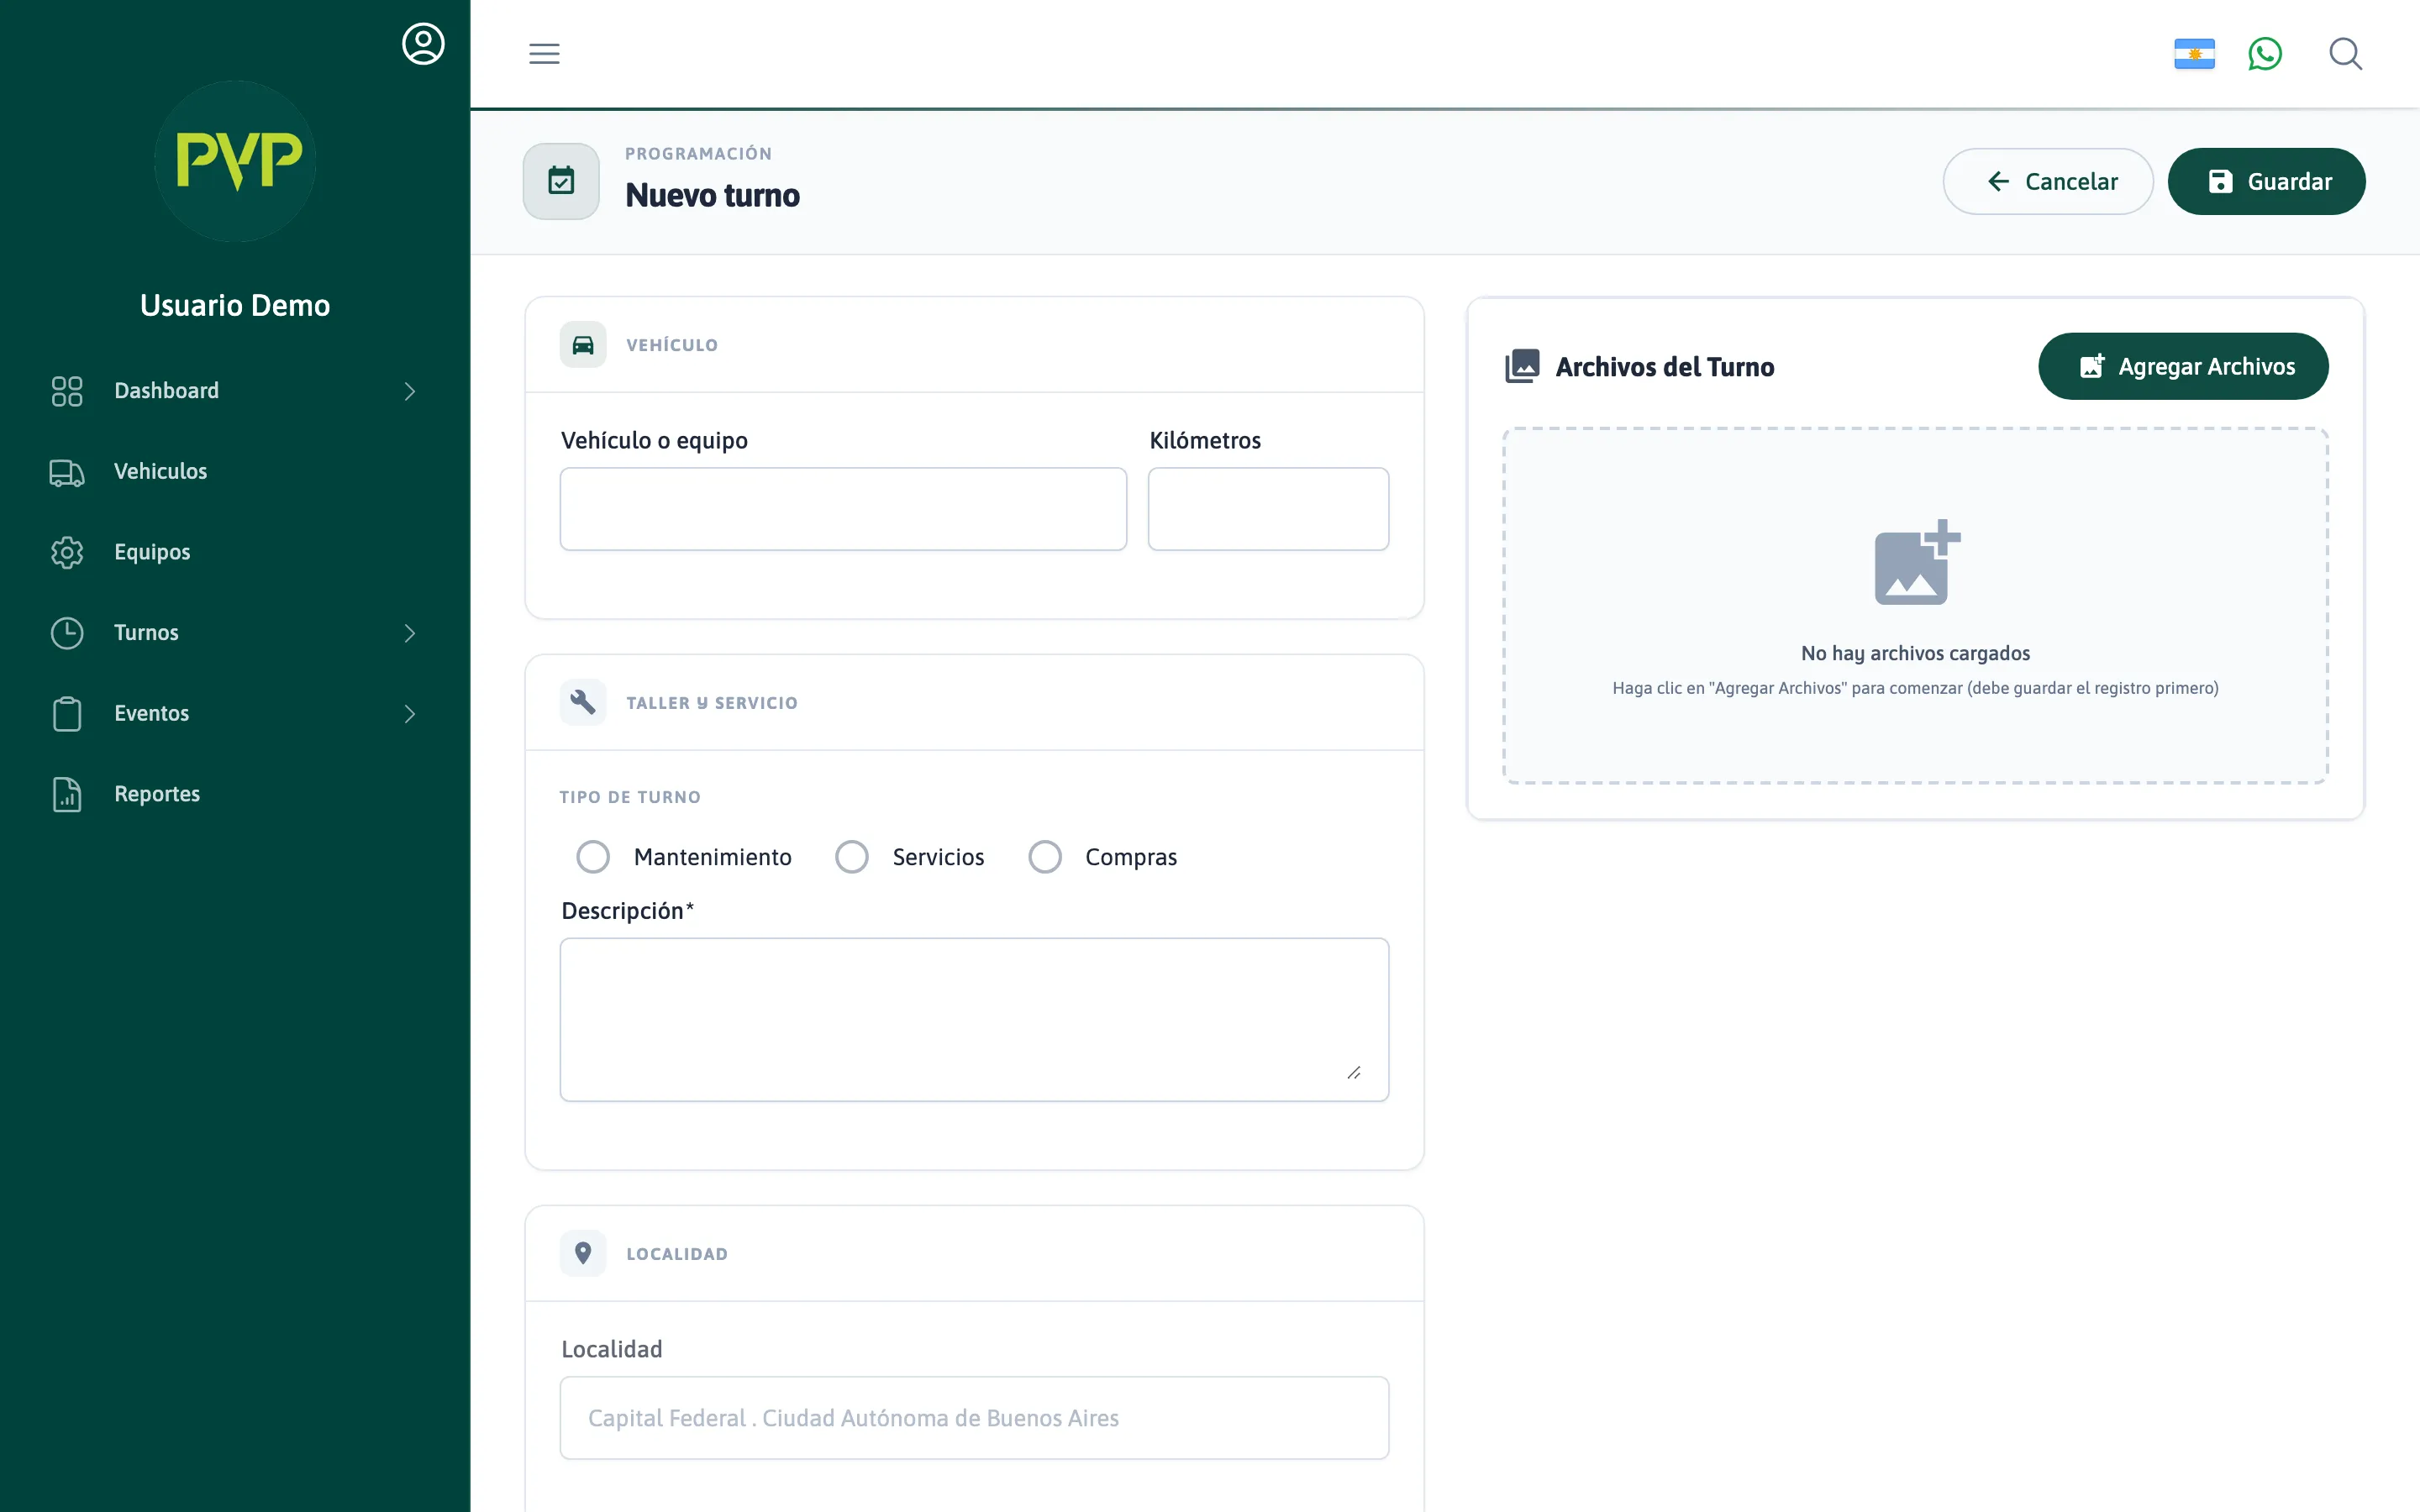Focus the Kilómetros input field

click(1268, 509)
